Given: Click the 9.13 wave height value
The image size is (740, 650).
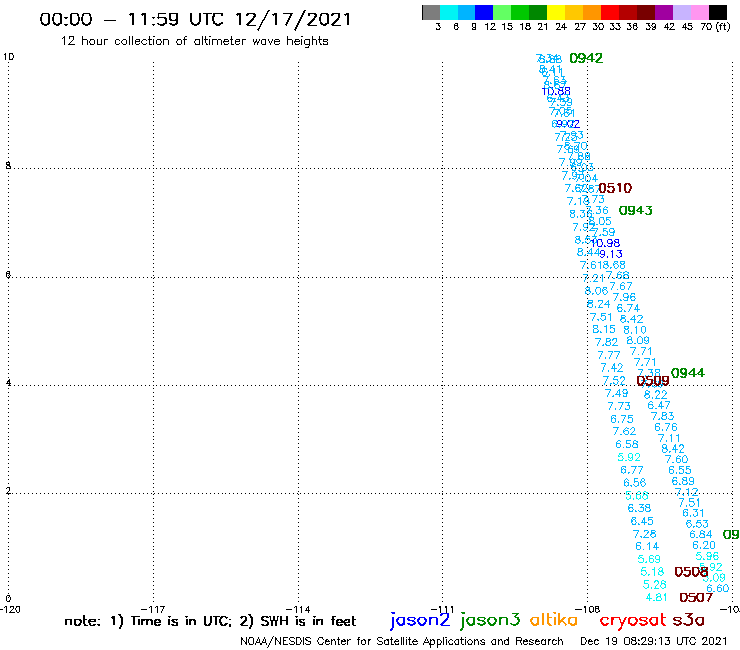Looking at the screenshot, I should point(611,254).
